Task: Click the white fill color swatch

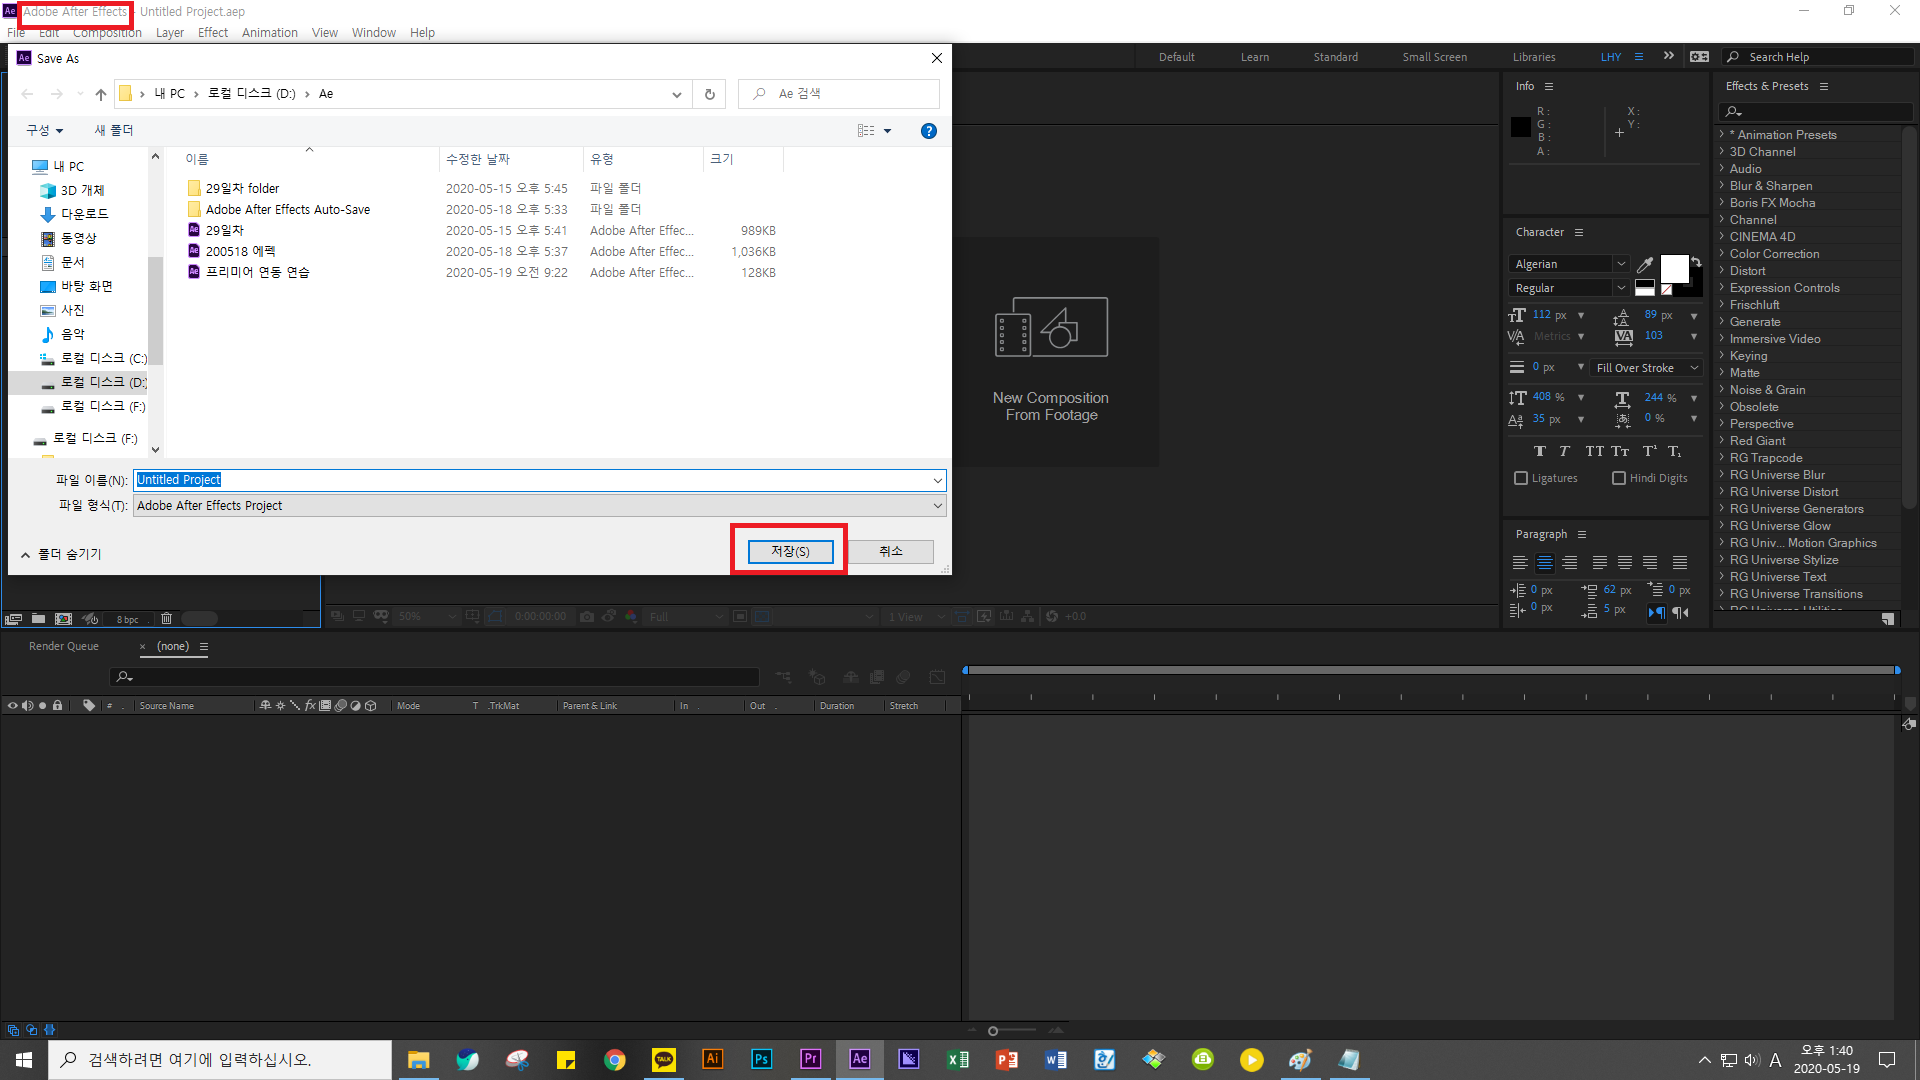Action: tap(1674, 268)
